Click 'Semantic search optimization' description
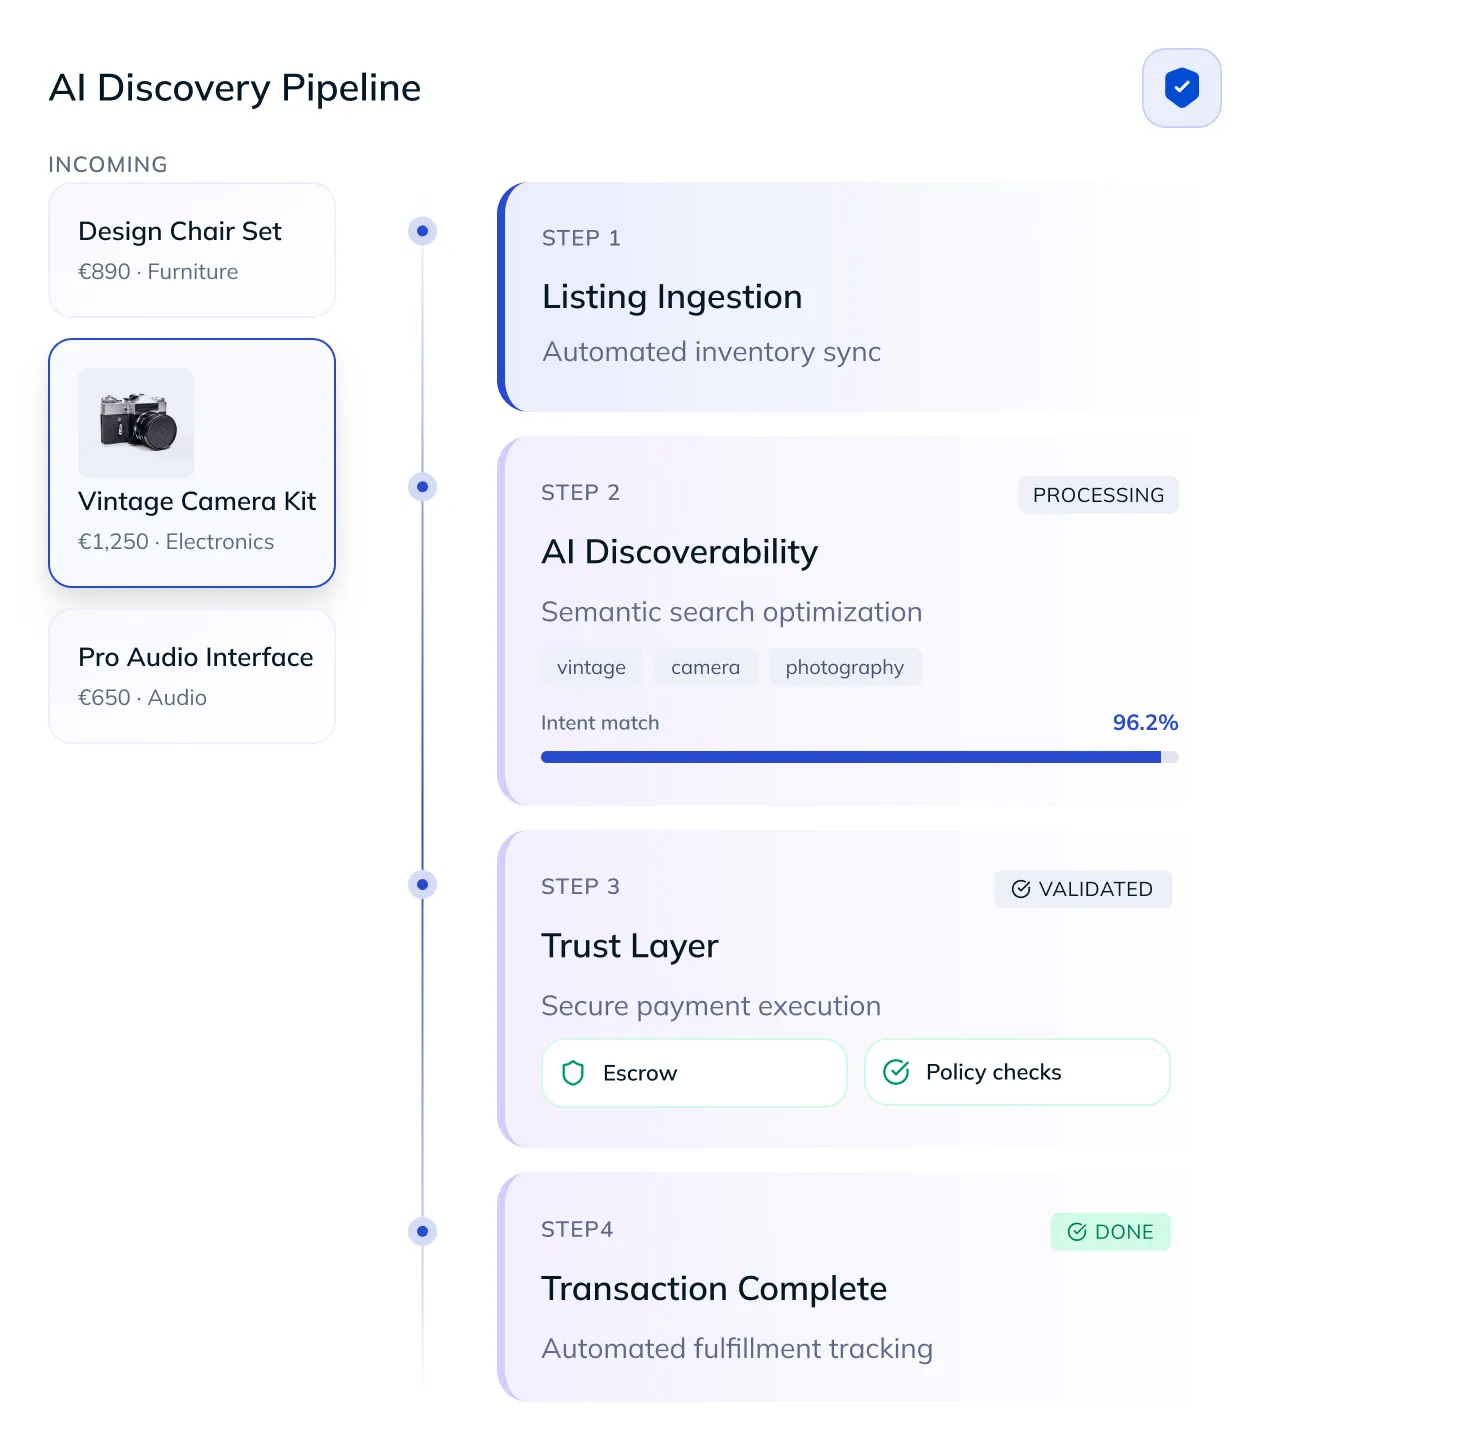 coord(731,612)
